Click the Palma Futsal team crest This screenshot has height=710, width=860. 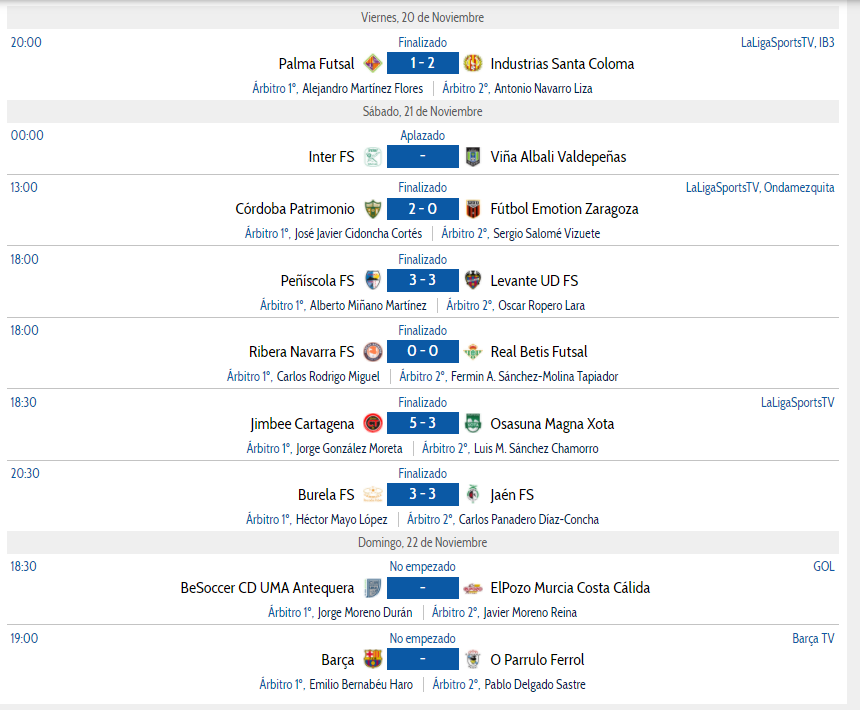click(373, 63)
